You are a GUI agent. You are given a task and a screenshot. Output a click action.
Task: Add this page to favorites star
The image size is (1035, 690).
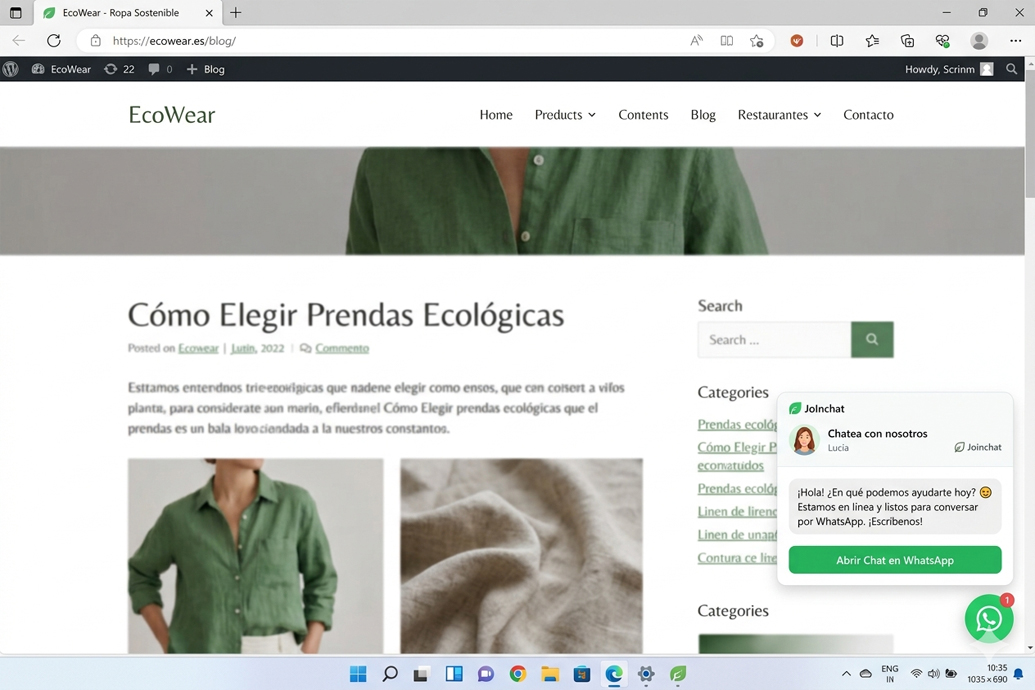coord(756,41)
